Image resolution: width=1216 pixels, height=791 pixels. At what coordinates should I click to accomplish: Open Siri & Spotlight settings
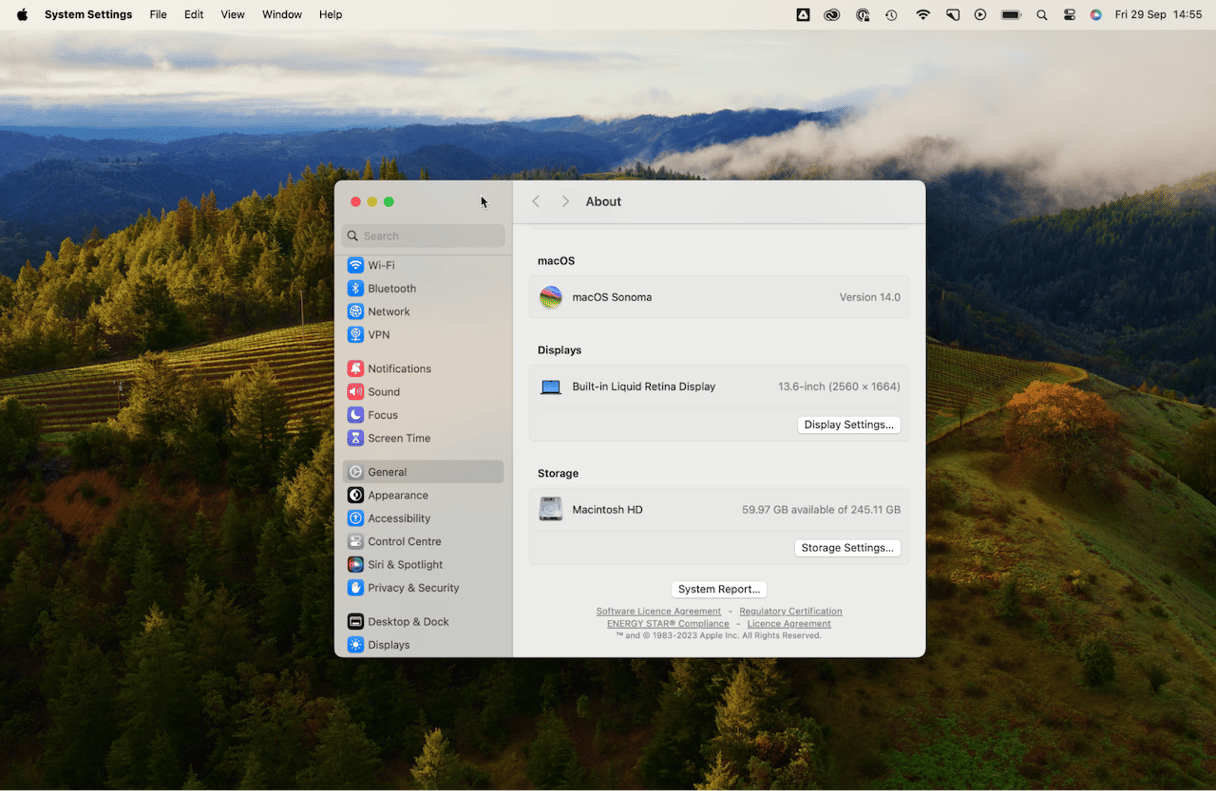click(404, 565)
